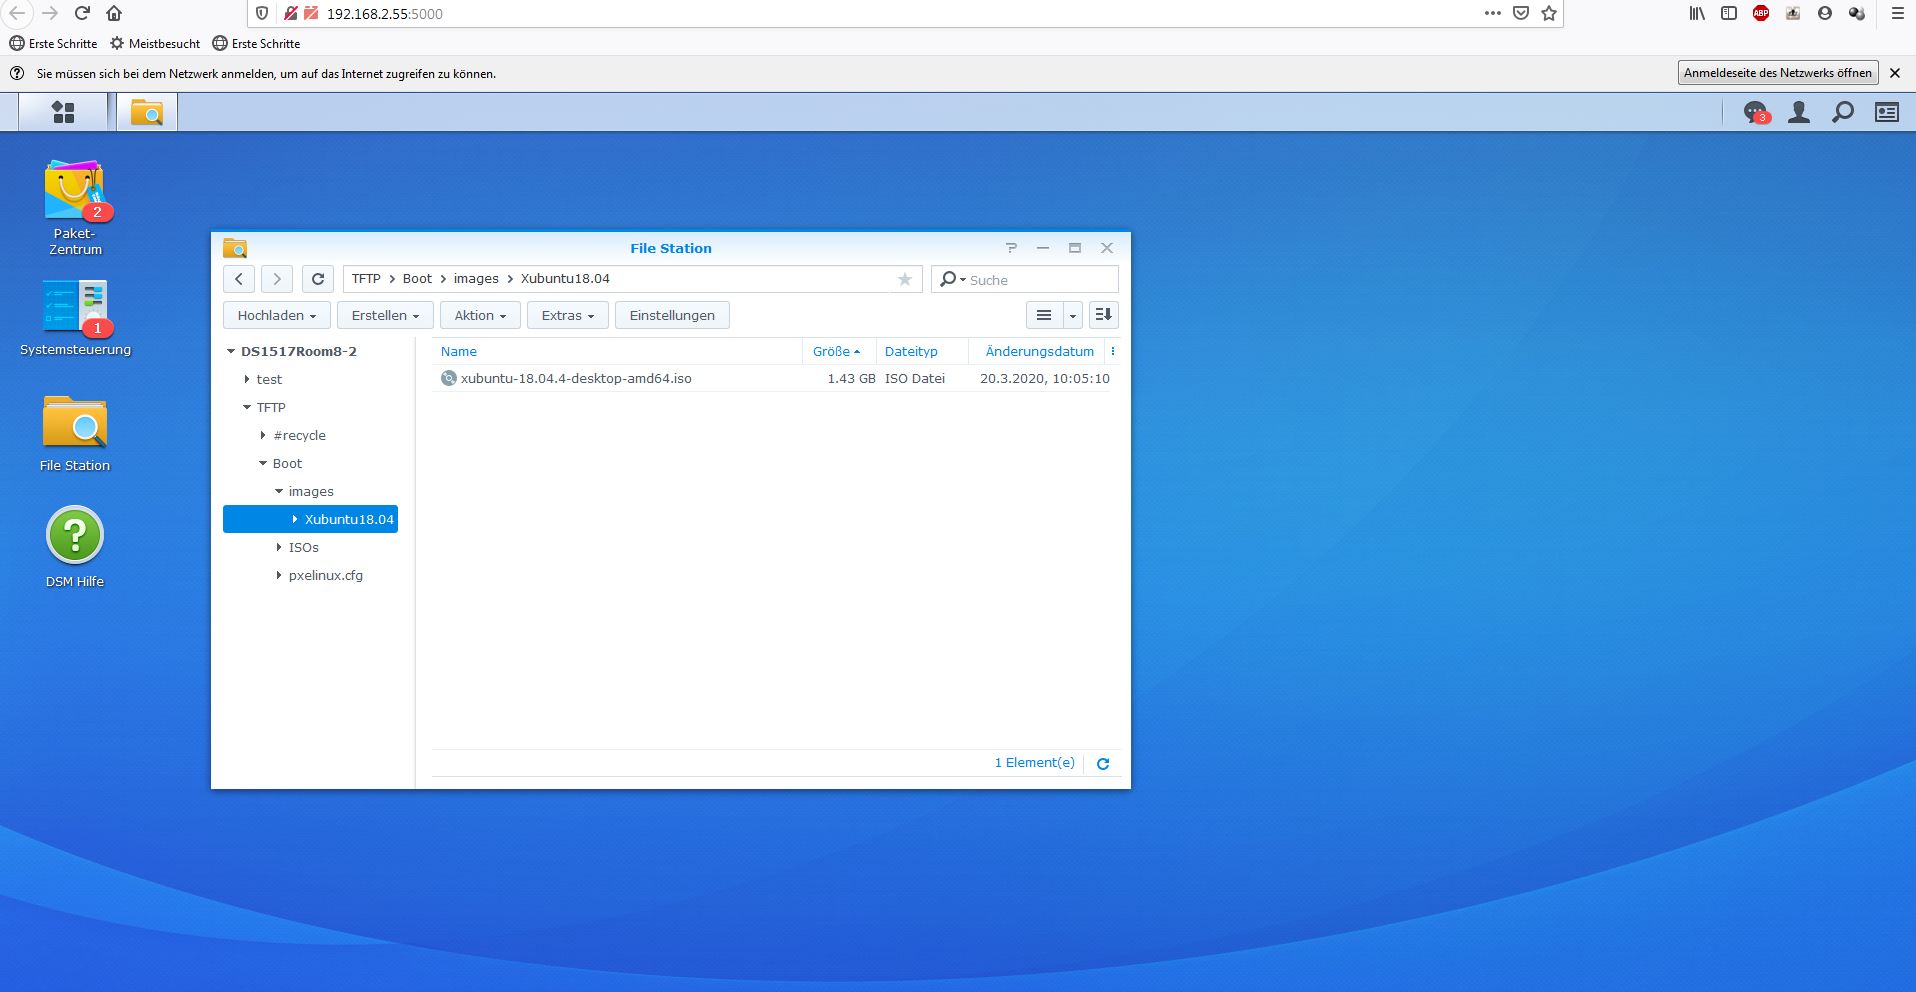Open File Station help question mark
Viewport: 1916px width, 992px height.
click(x=1011, y=248)
